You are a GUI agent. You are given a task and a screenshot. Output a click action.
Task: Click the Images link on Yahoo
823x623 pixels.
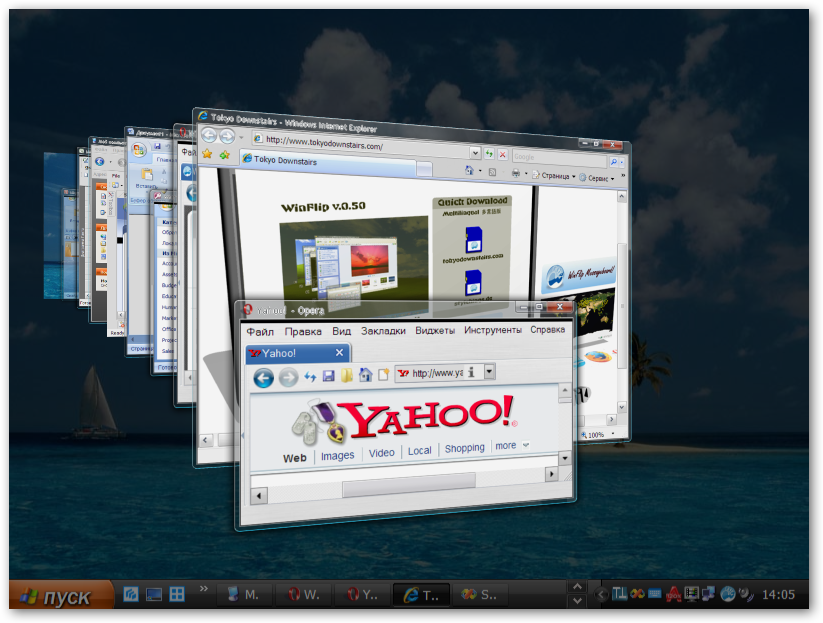pos(337,456)
